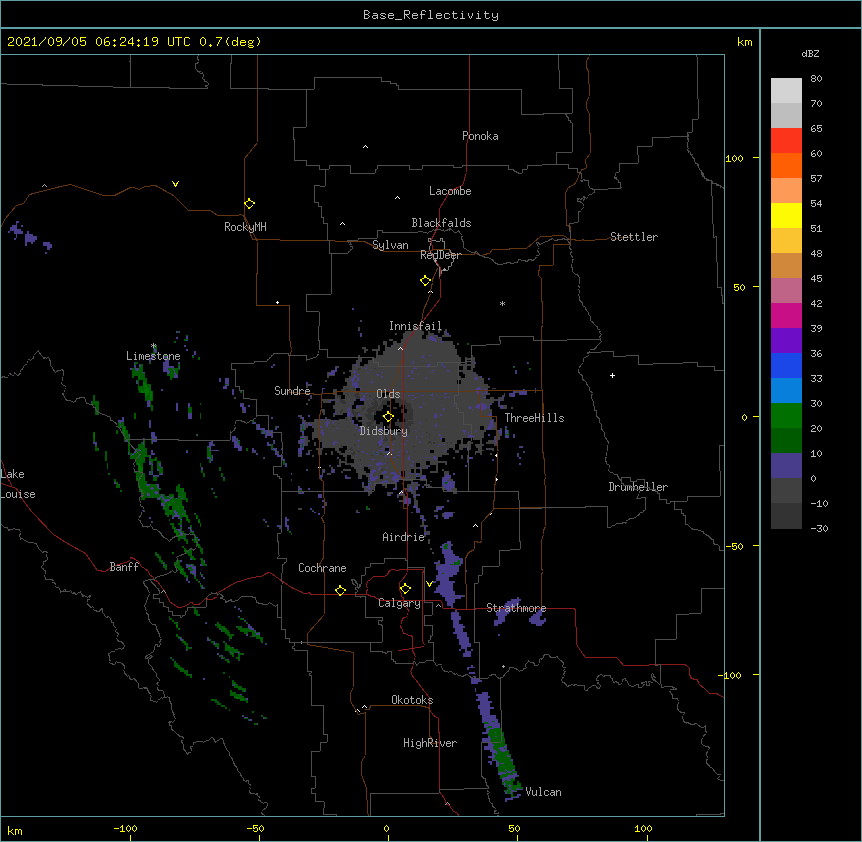The height and width of the screenshot is (842, 862).
Task: Select the bright green 20-30 dBZ swatch
Action: coord(786,416)
